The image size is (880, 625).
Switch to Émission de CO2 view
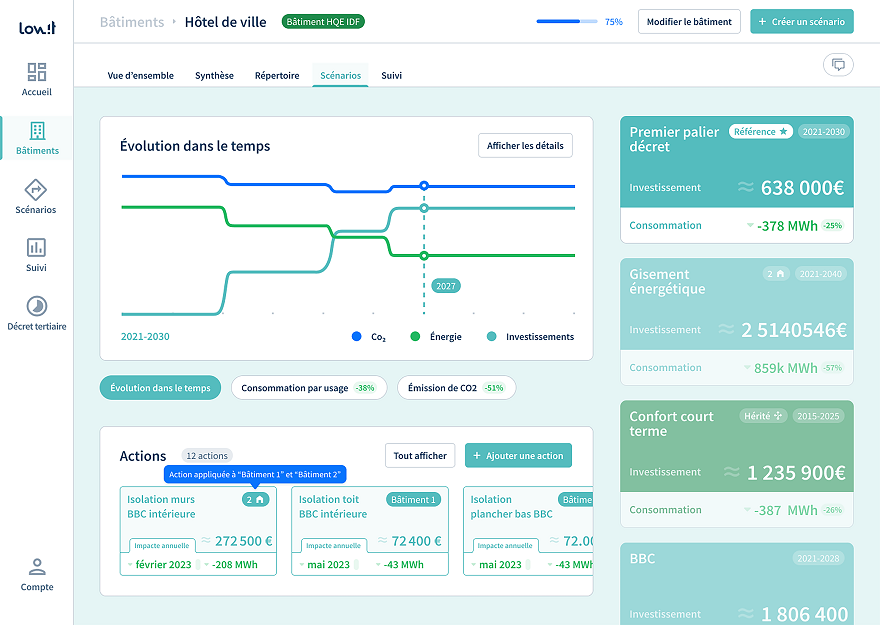coord(456,388)
